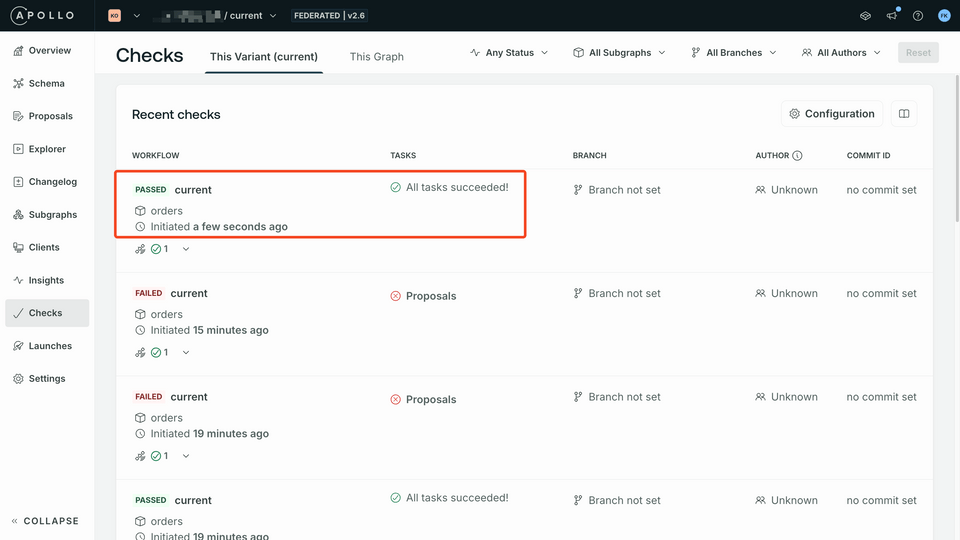Expand the organization switcher chevron
Image resolution: width=960 pixels, height=540 pixels.
click(137, 16)
